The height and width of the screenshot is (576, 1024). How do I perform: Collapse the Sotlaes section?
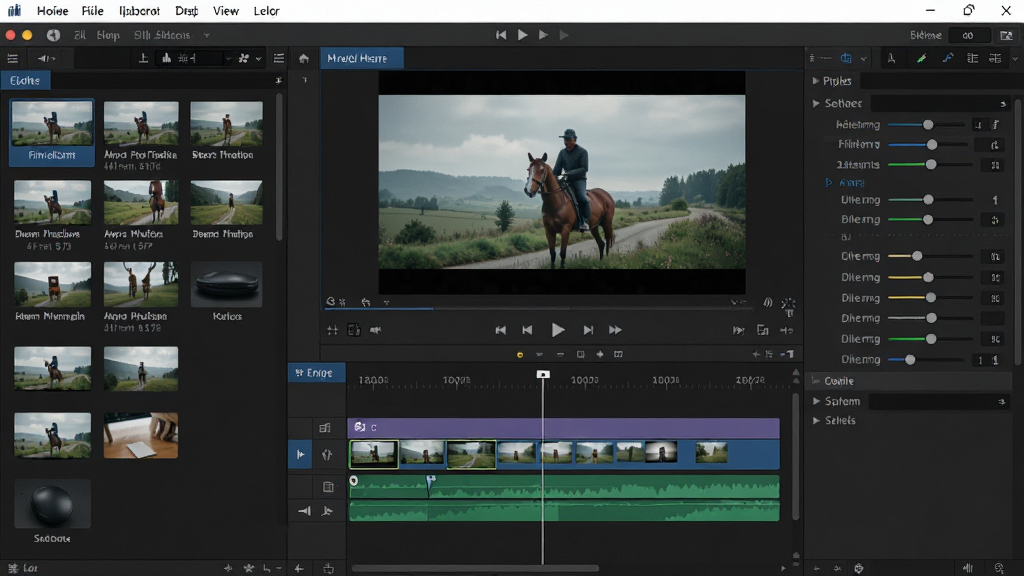(x=816, y=103)
